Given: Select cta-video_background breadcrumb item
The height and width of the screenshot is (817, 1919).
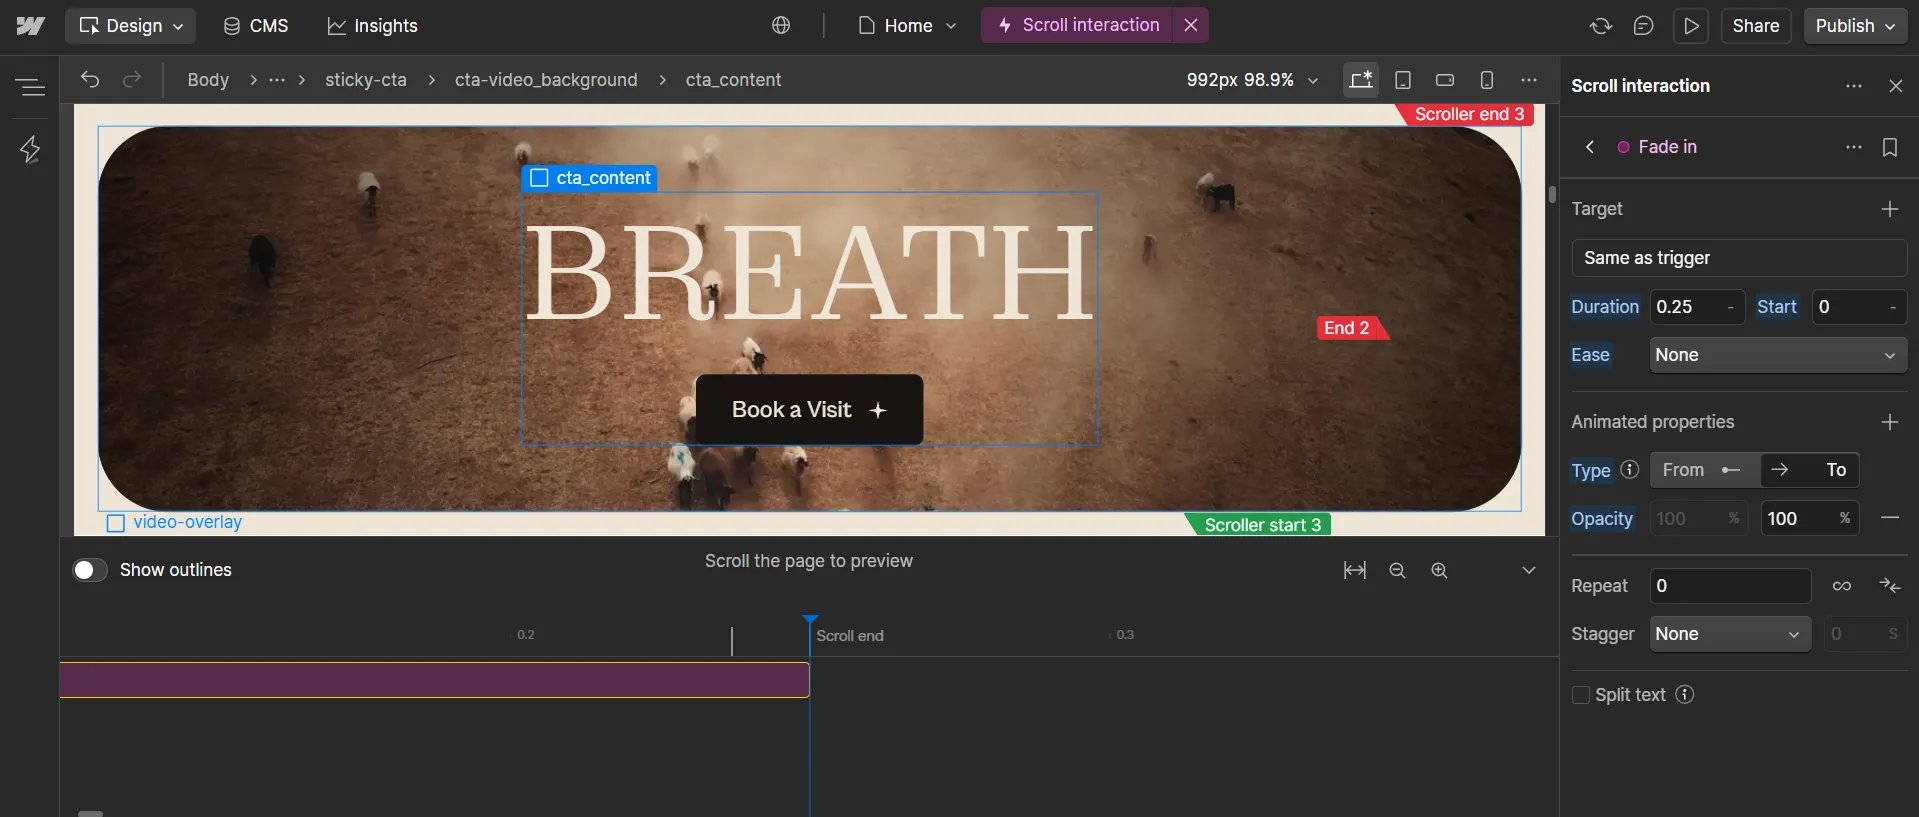Looking at the screenshot, I should tap(546, 80).
